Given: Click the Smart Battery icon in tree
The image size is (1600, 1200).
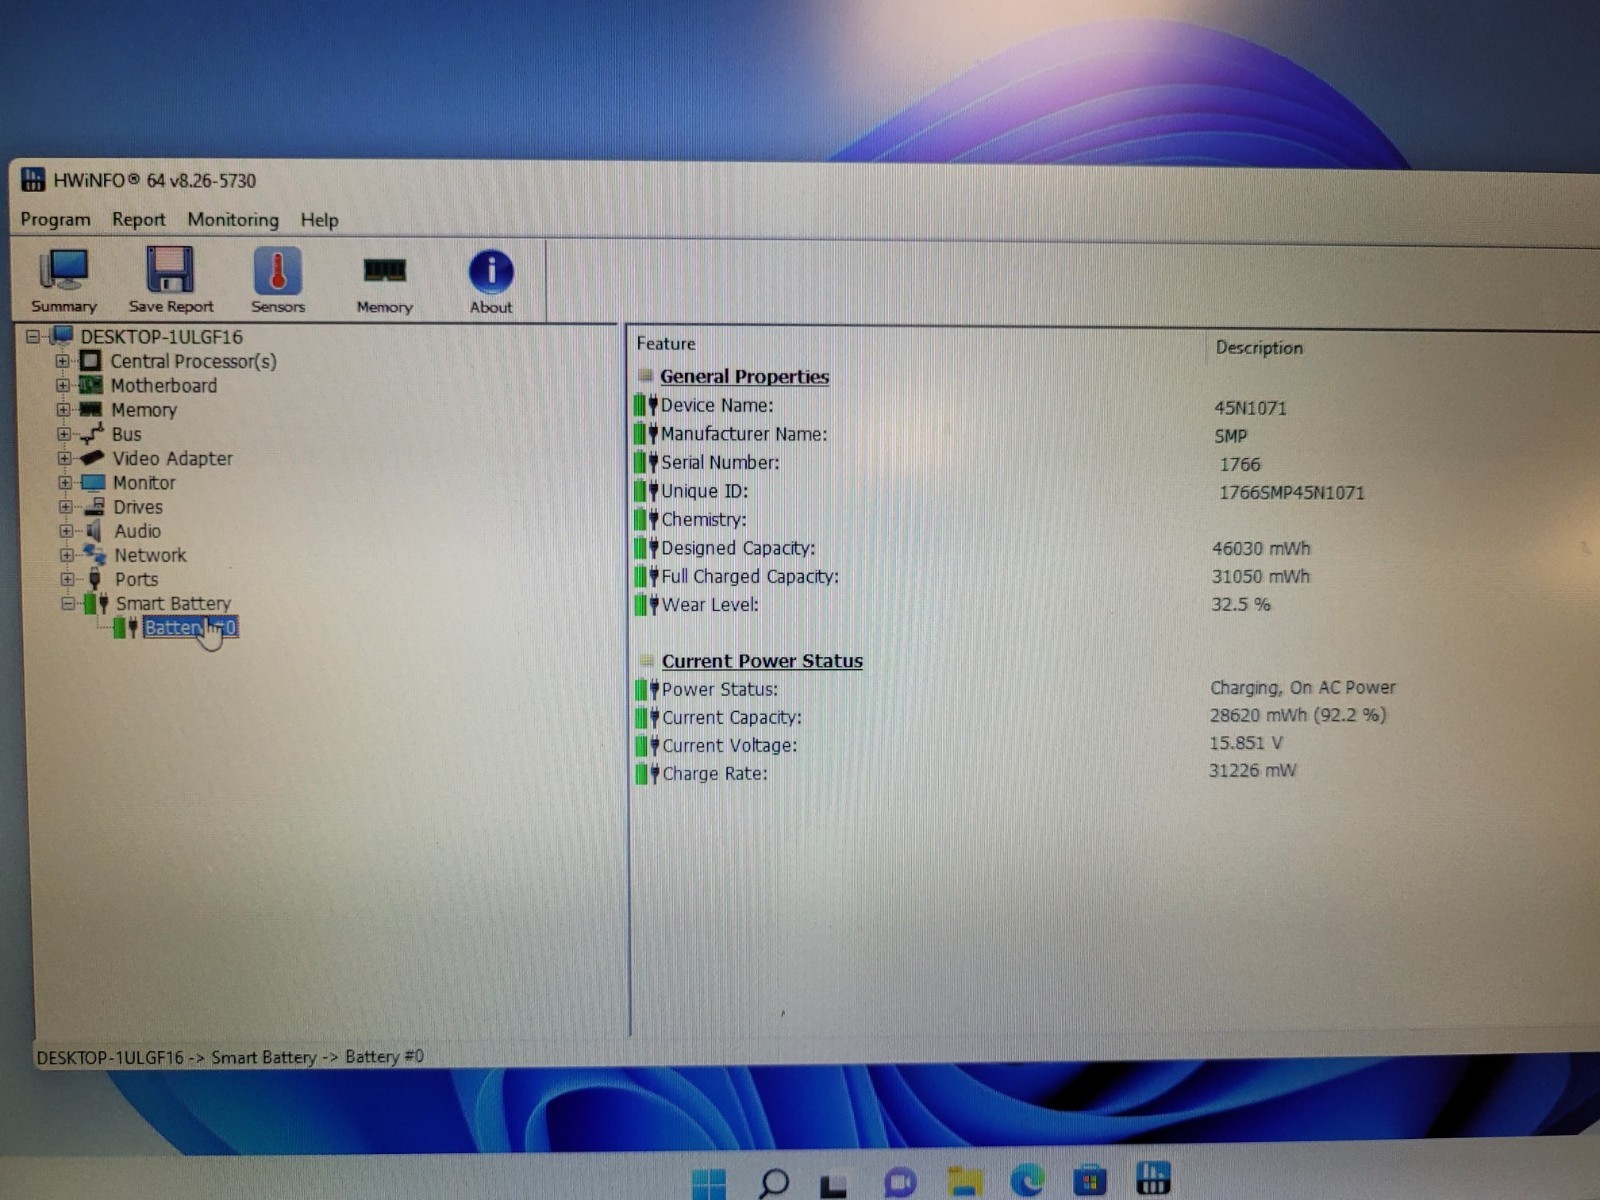Looking at the screenshot, I should 97,603.
